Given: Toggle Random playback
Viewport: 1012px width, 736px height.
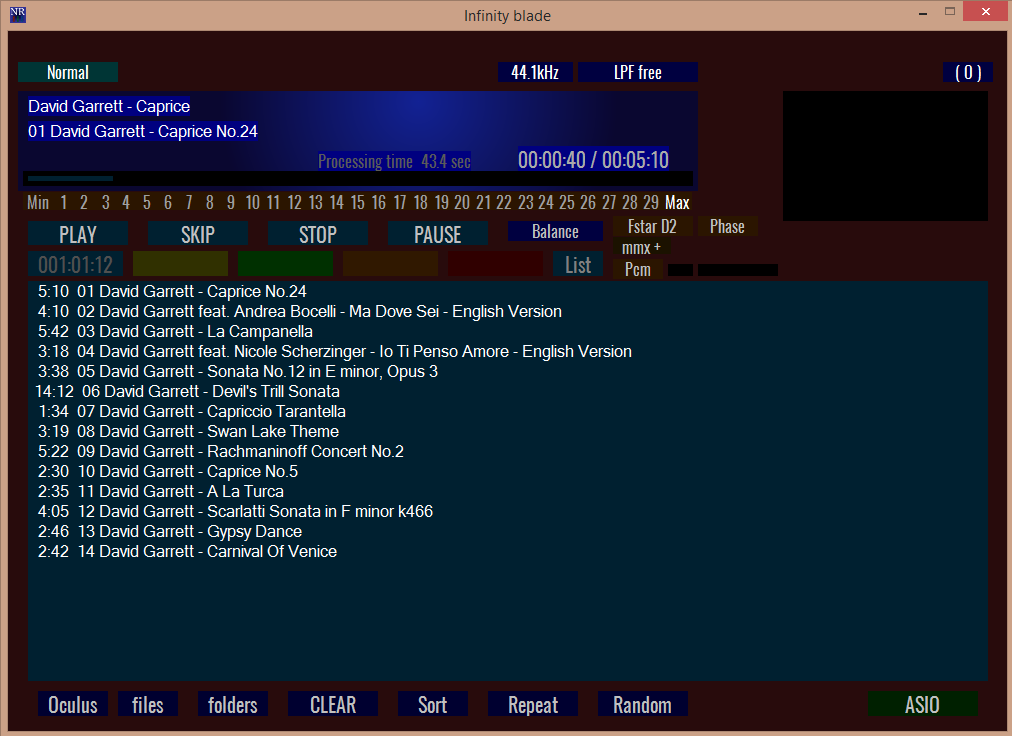Looking at the screenshot, I should tap(643, 704).
